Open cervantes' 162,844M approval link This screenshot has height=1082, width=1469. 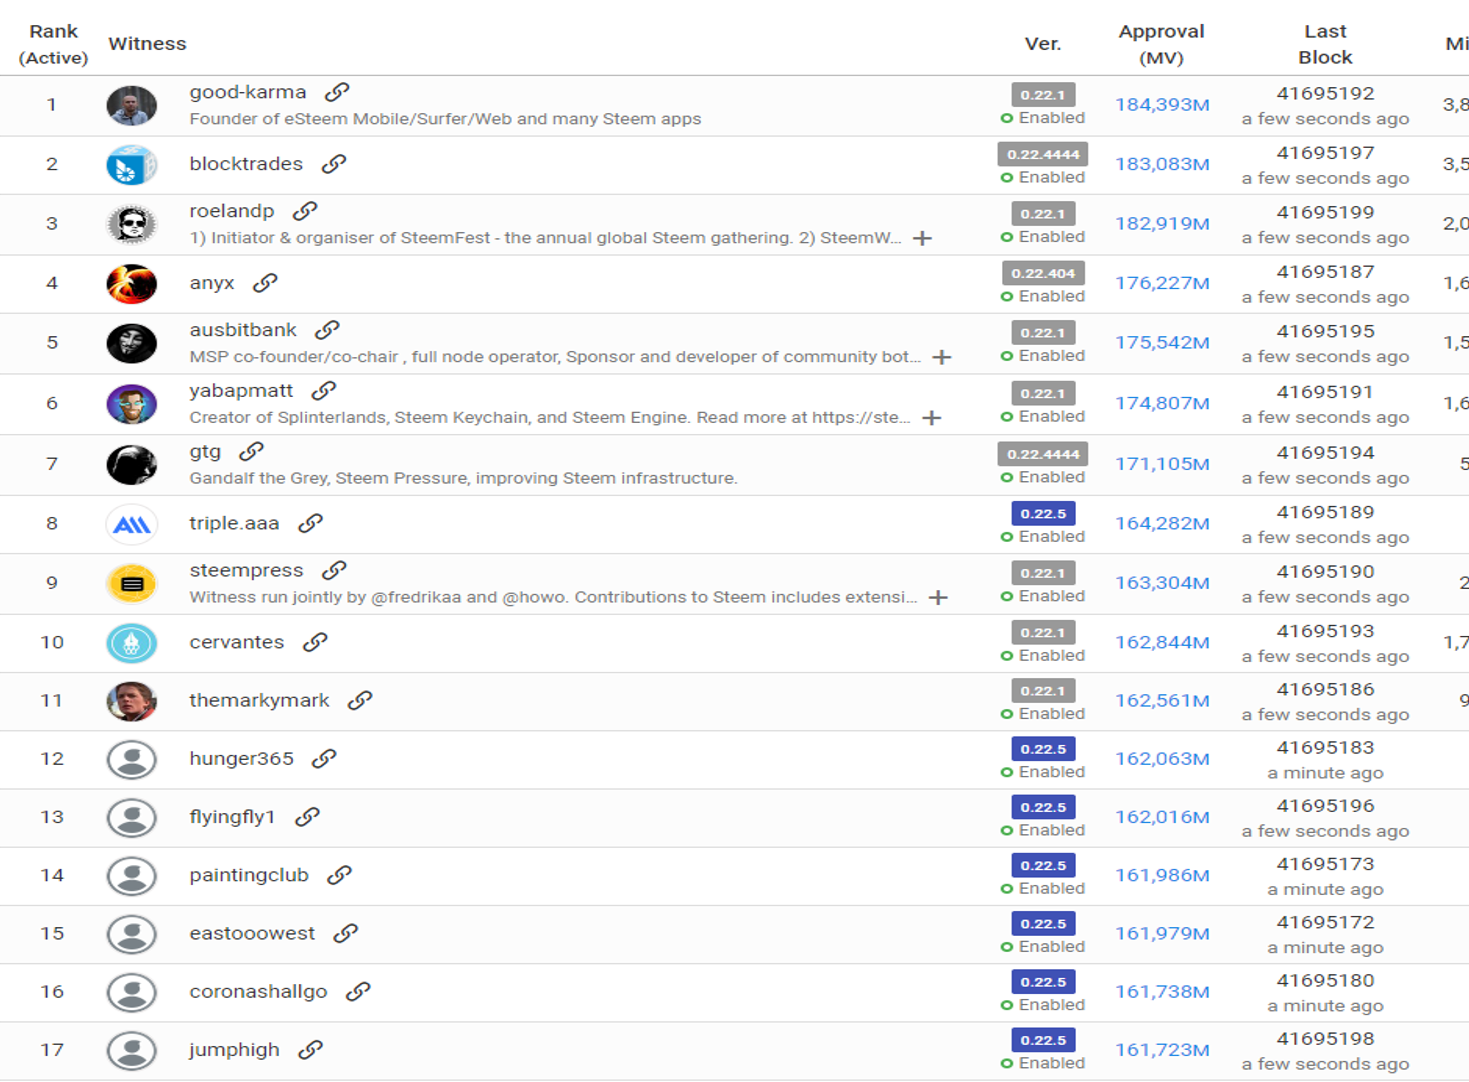(x=1162, y=642)
